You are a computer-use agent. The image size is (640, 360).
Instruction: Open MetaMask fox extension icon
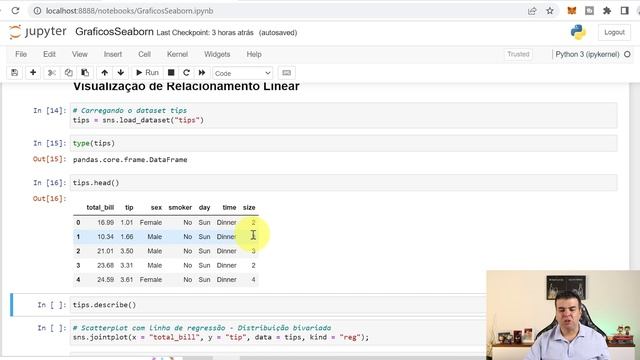pyautogui.click(x=572, y=11)
